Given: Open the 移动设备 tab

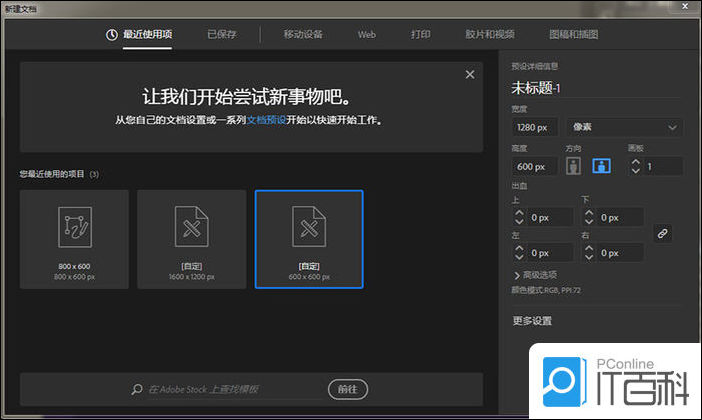Looking at the screenshot, I should tap(303, 35).
